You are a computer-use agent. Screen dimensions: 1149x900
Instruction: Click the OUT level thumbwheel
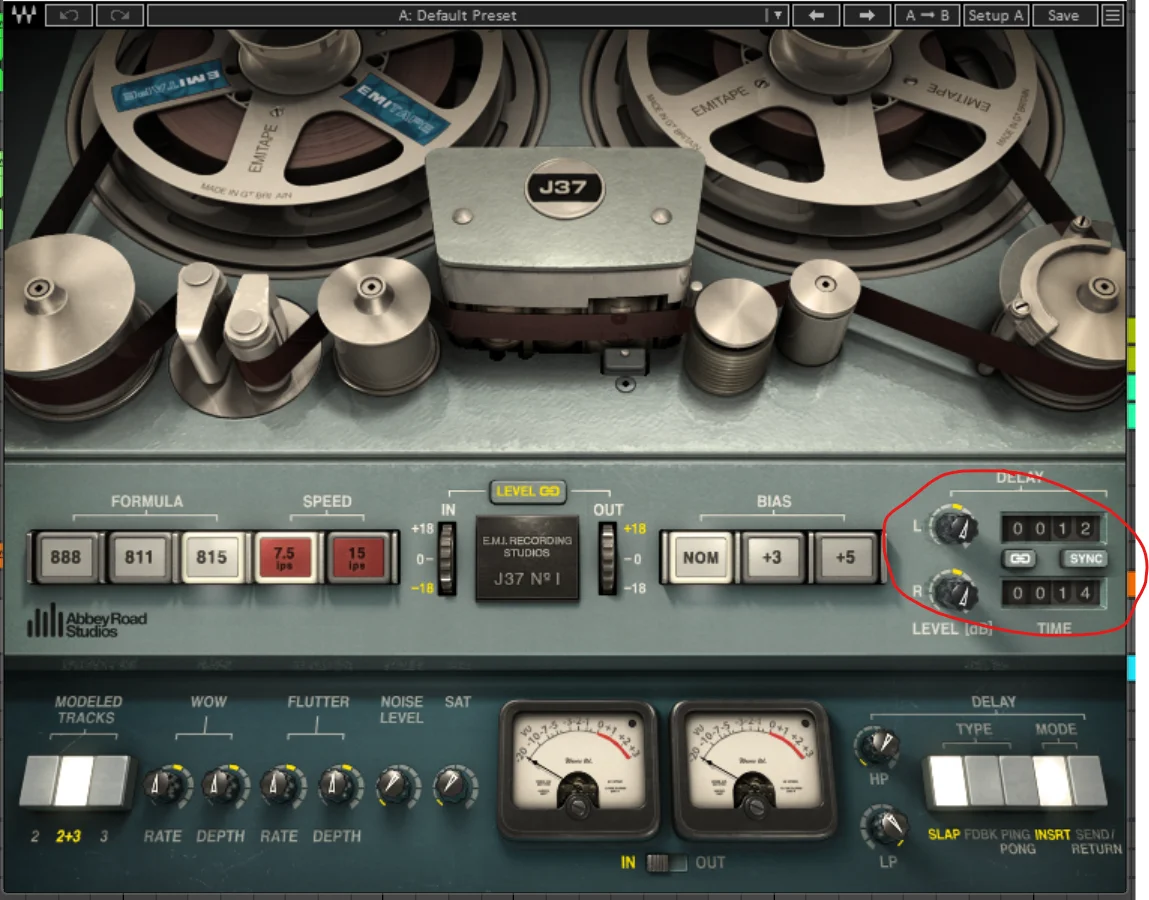click(x=607, y=558)
